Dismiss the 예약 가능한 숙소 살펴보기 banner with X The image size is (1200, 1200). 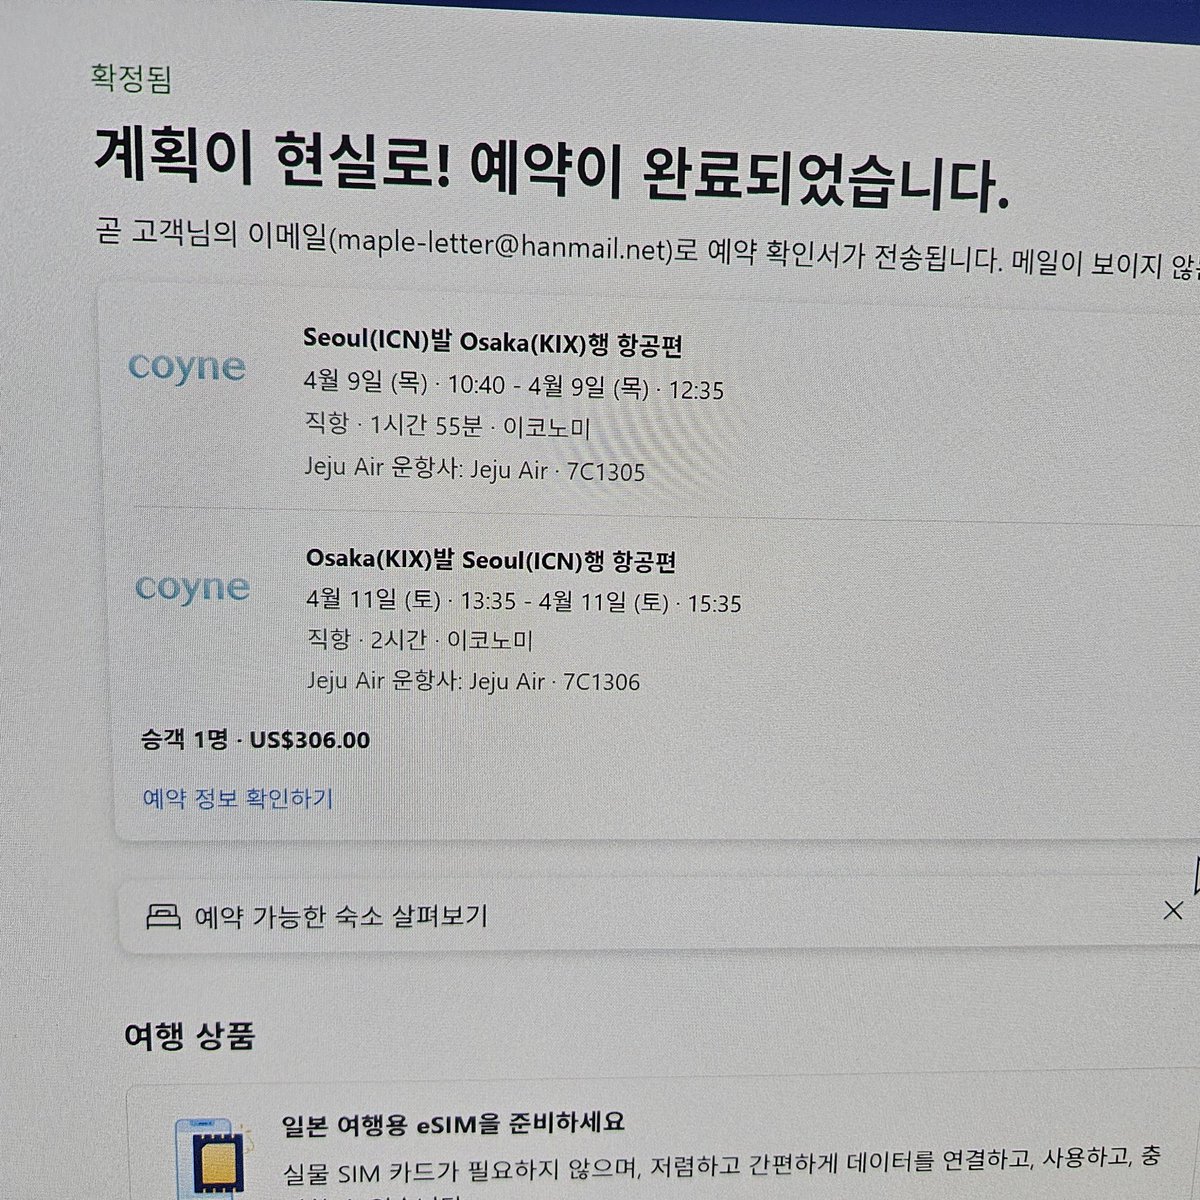[1172, 910]
